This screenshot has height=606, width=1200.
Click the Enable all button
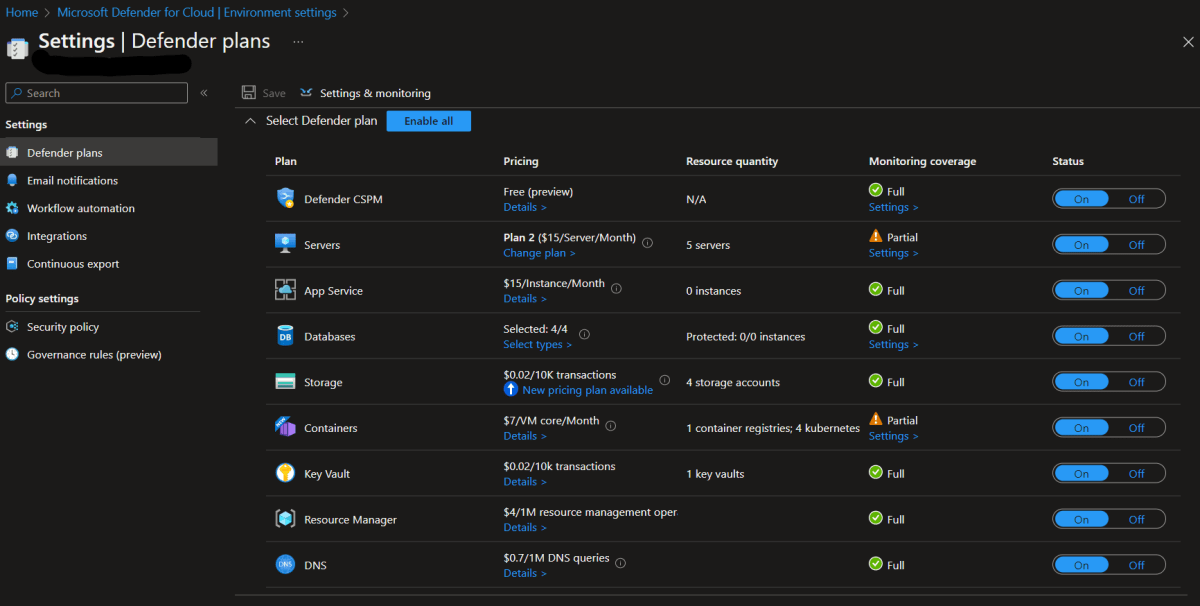click(x=428, y=121)
